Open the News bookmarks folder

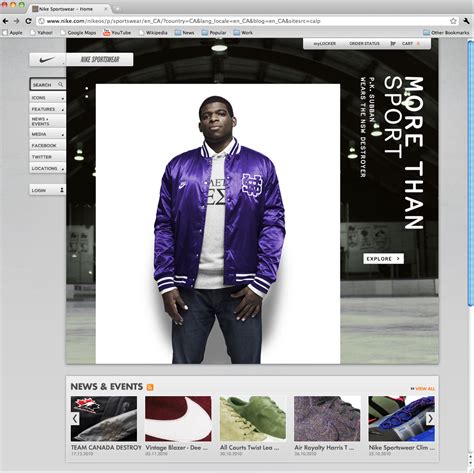(x=184, y=33)
